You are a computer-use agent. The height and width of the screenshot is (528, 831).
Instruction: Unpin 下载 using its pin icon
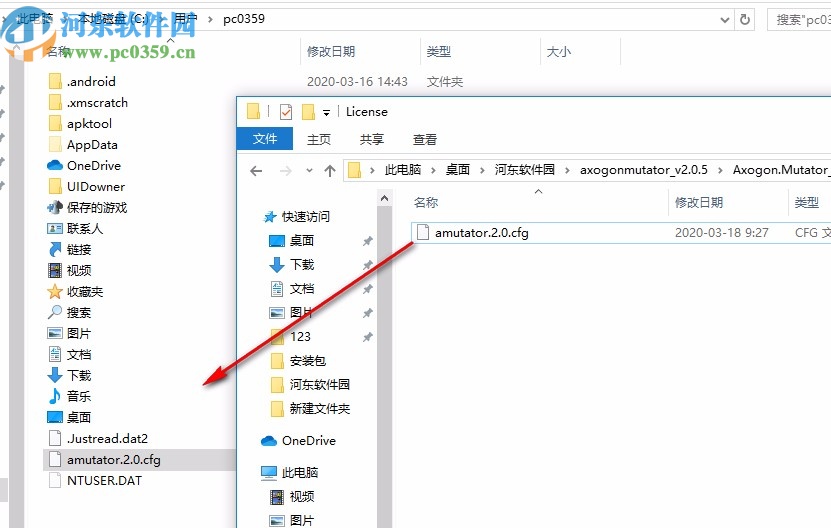click(367, 265)
